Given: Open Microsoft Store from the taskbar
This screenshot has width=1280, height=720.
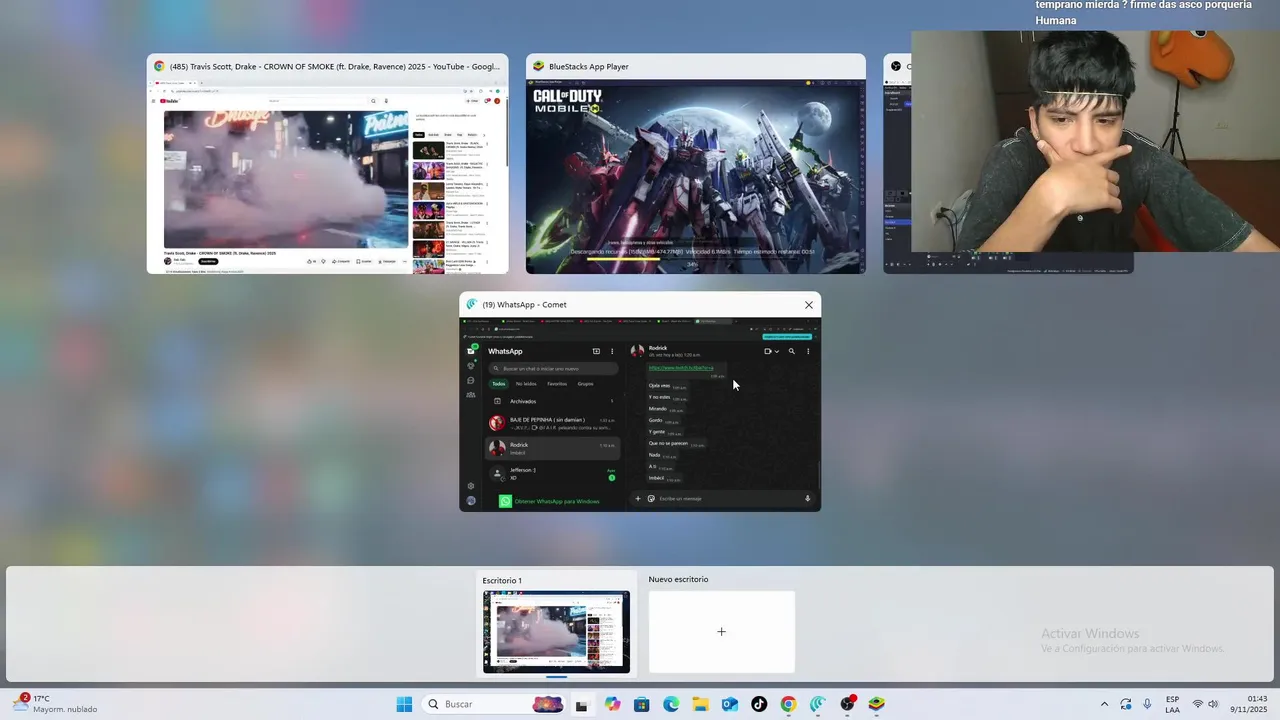Looking at the screenshot, I should [x=642, y=704].
